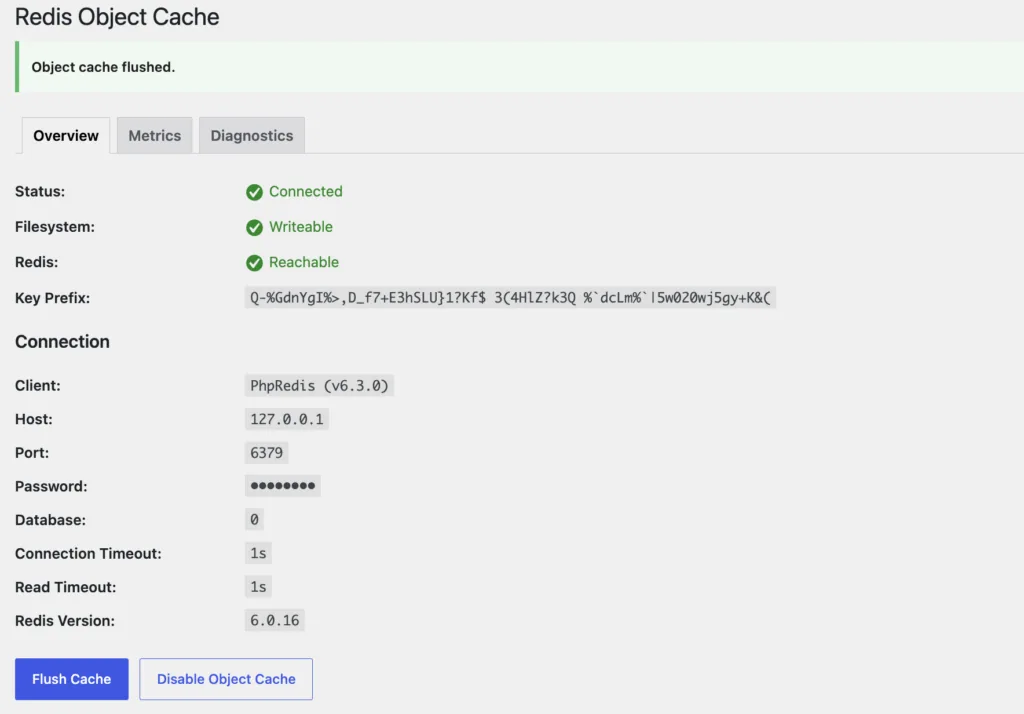Click the PhpRedis (v6.3.0) client value
Image resolution: width=1024 pixels, height=714 pixels.
click(x=319, y=385)
